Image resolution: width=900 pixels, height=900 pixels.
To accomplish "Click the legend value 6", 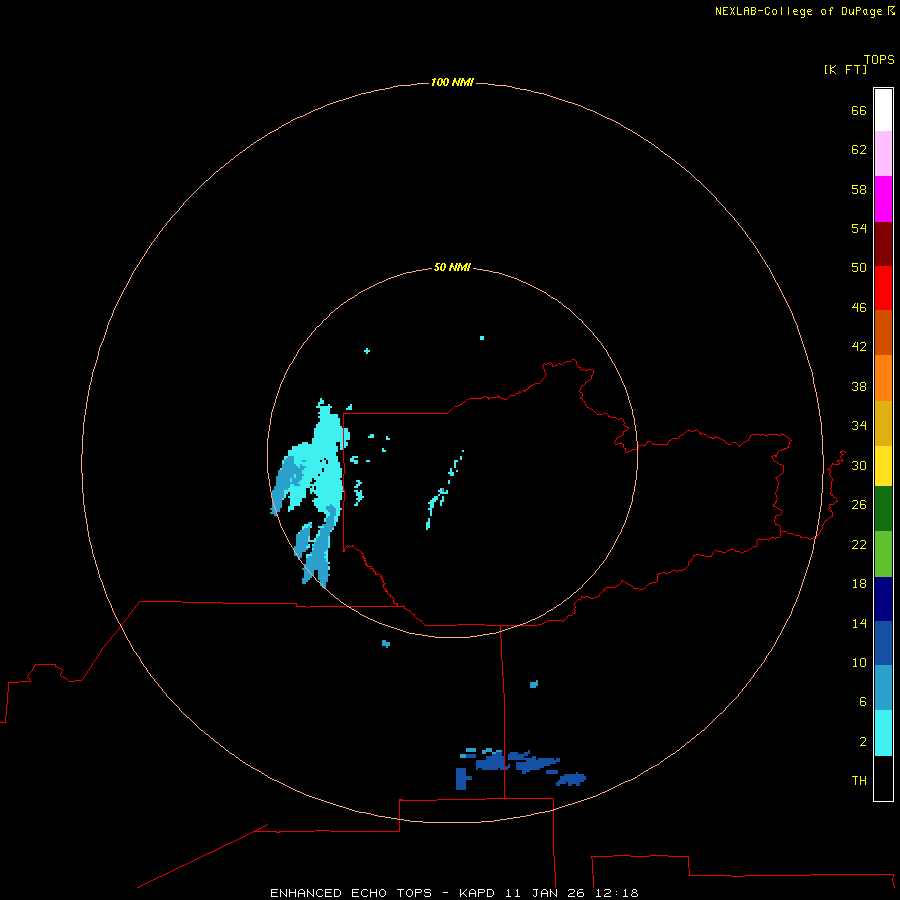I will (x=863, y=701).
